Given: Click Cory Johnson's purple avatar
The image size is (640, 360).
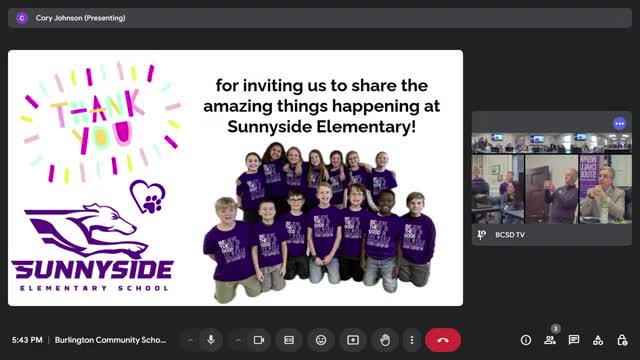Looking at the screenshot, I should (x=22, y=18).
